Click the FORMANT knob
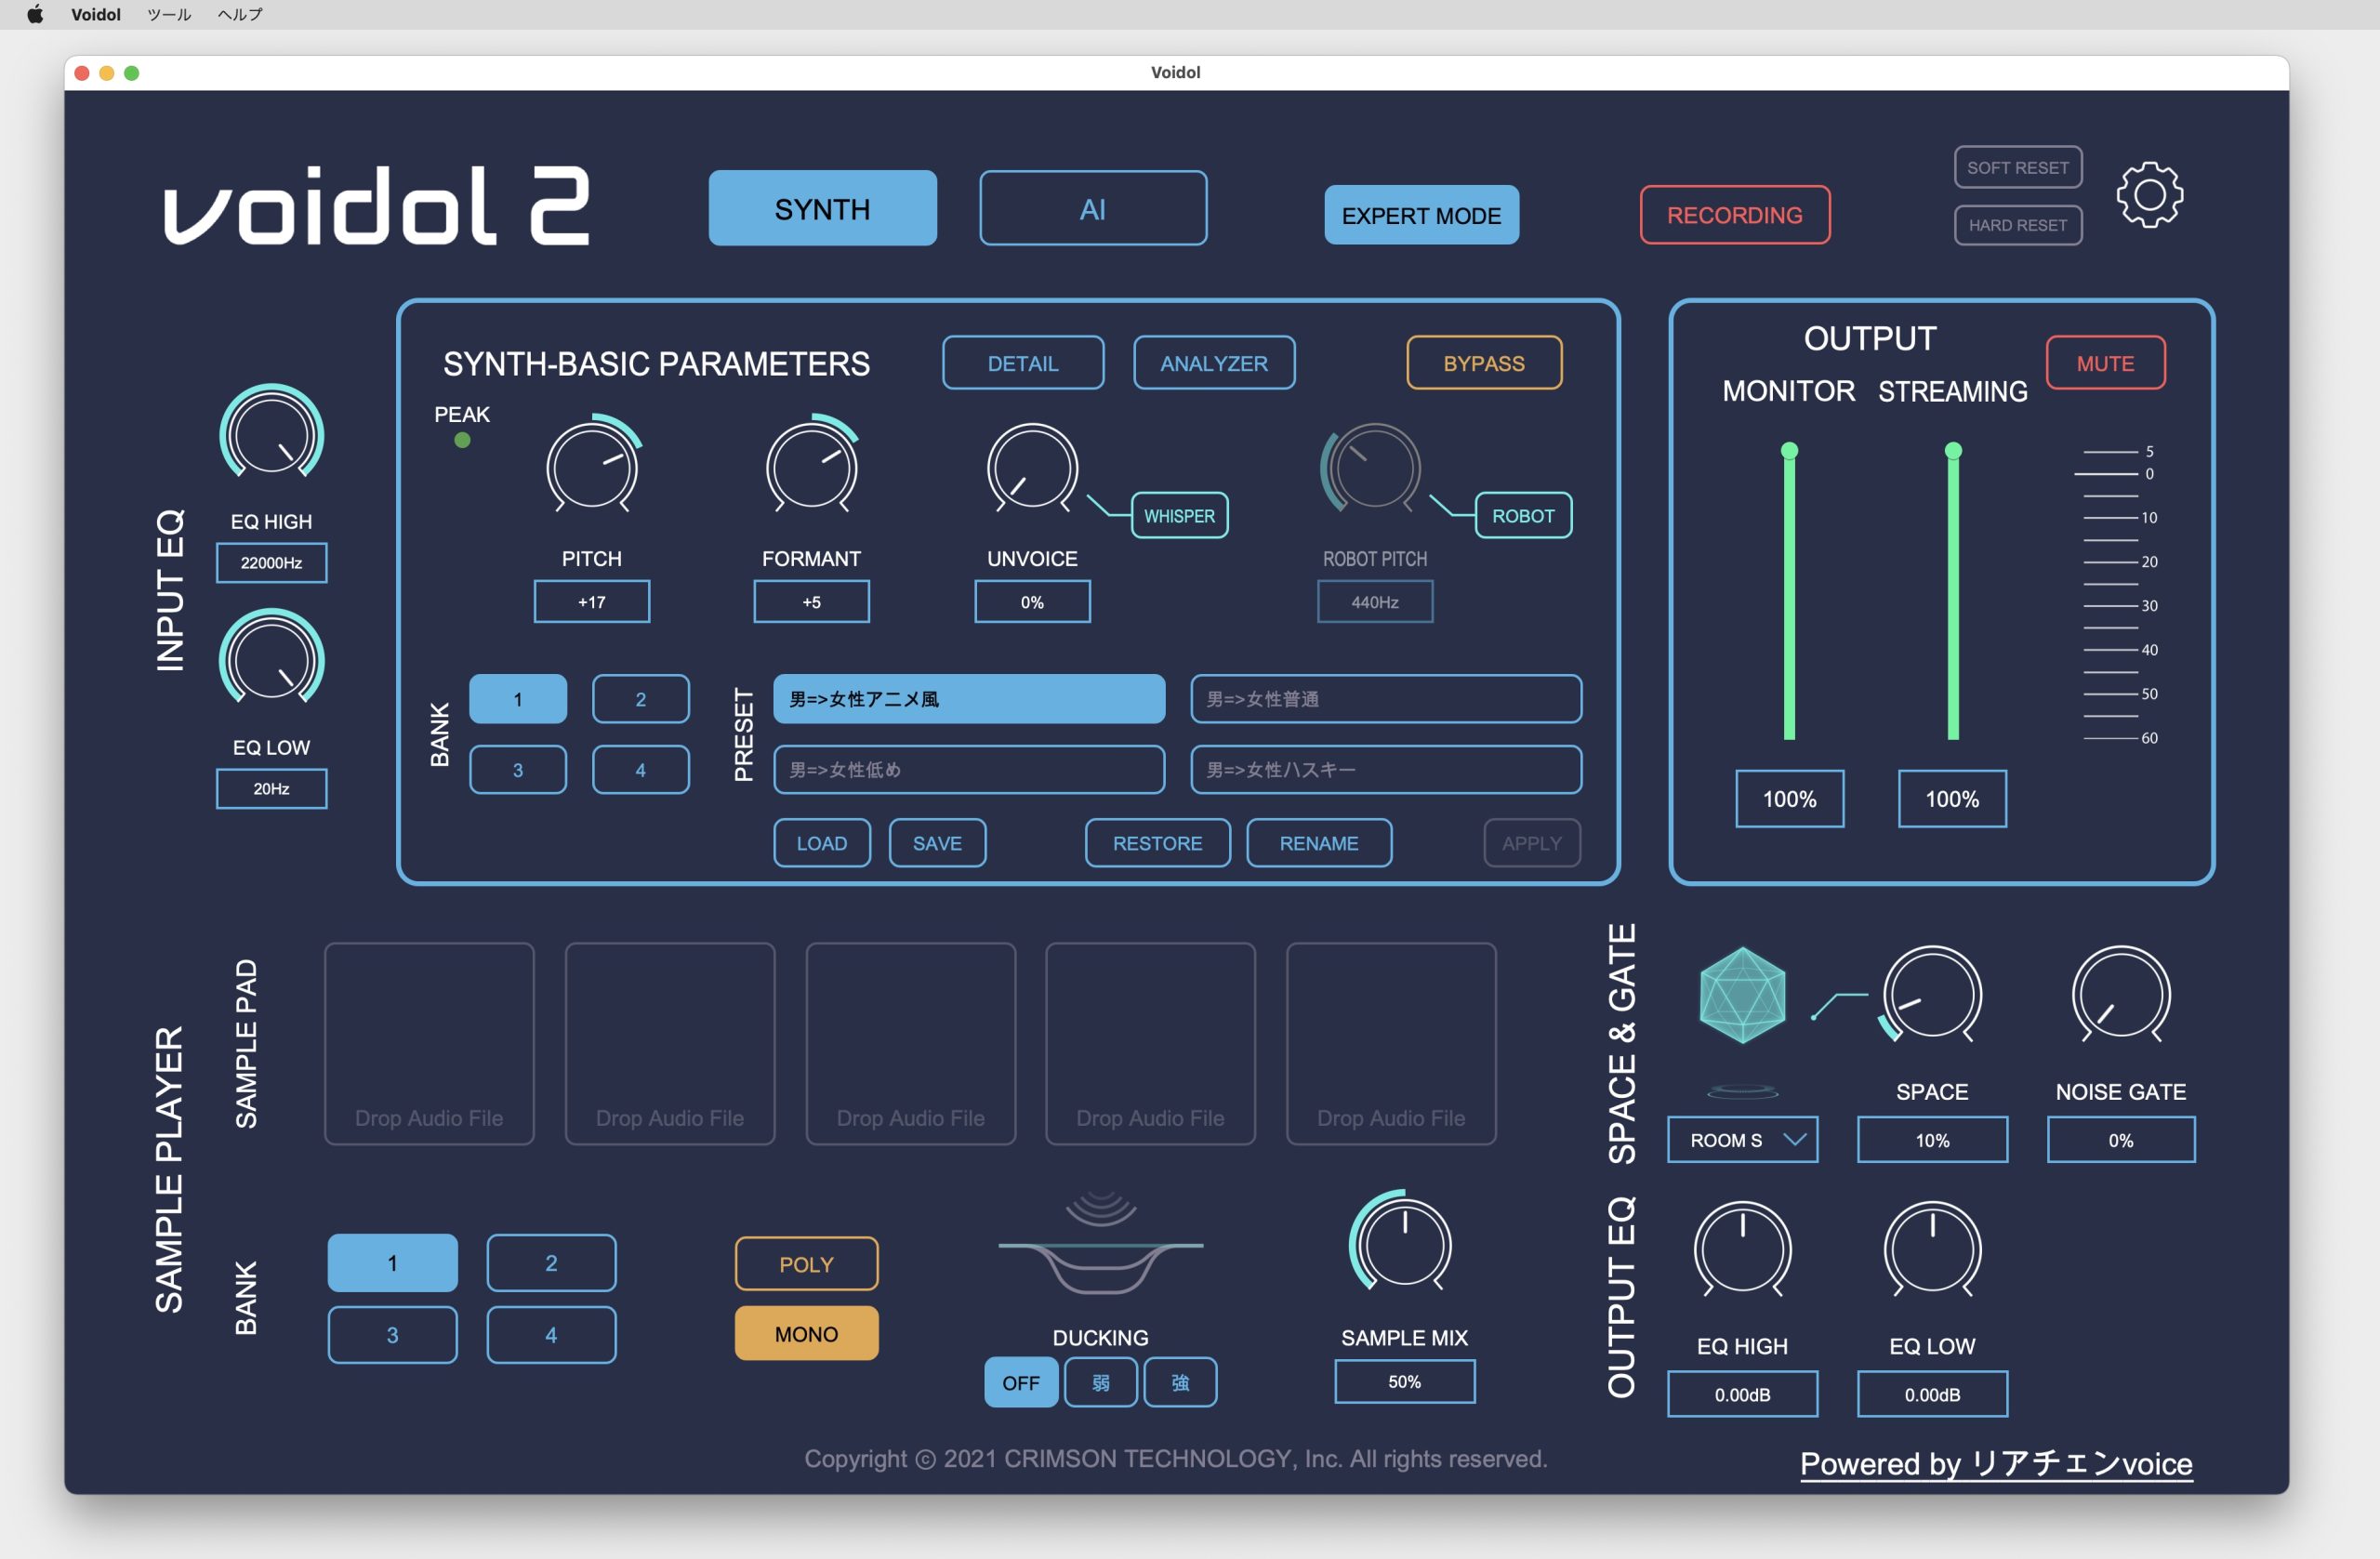Viewport: 2380px width, 1559px height. pos(811,467)
